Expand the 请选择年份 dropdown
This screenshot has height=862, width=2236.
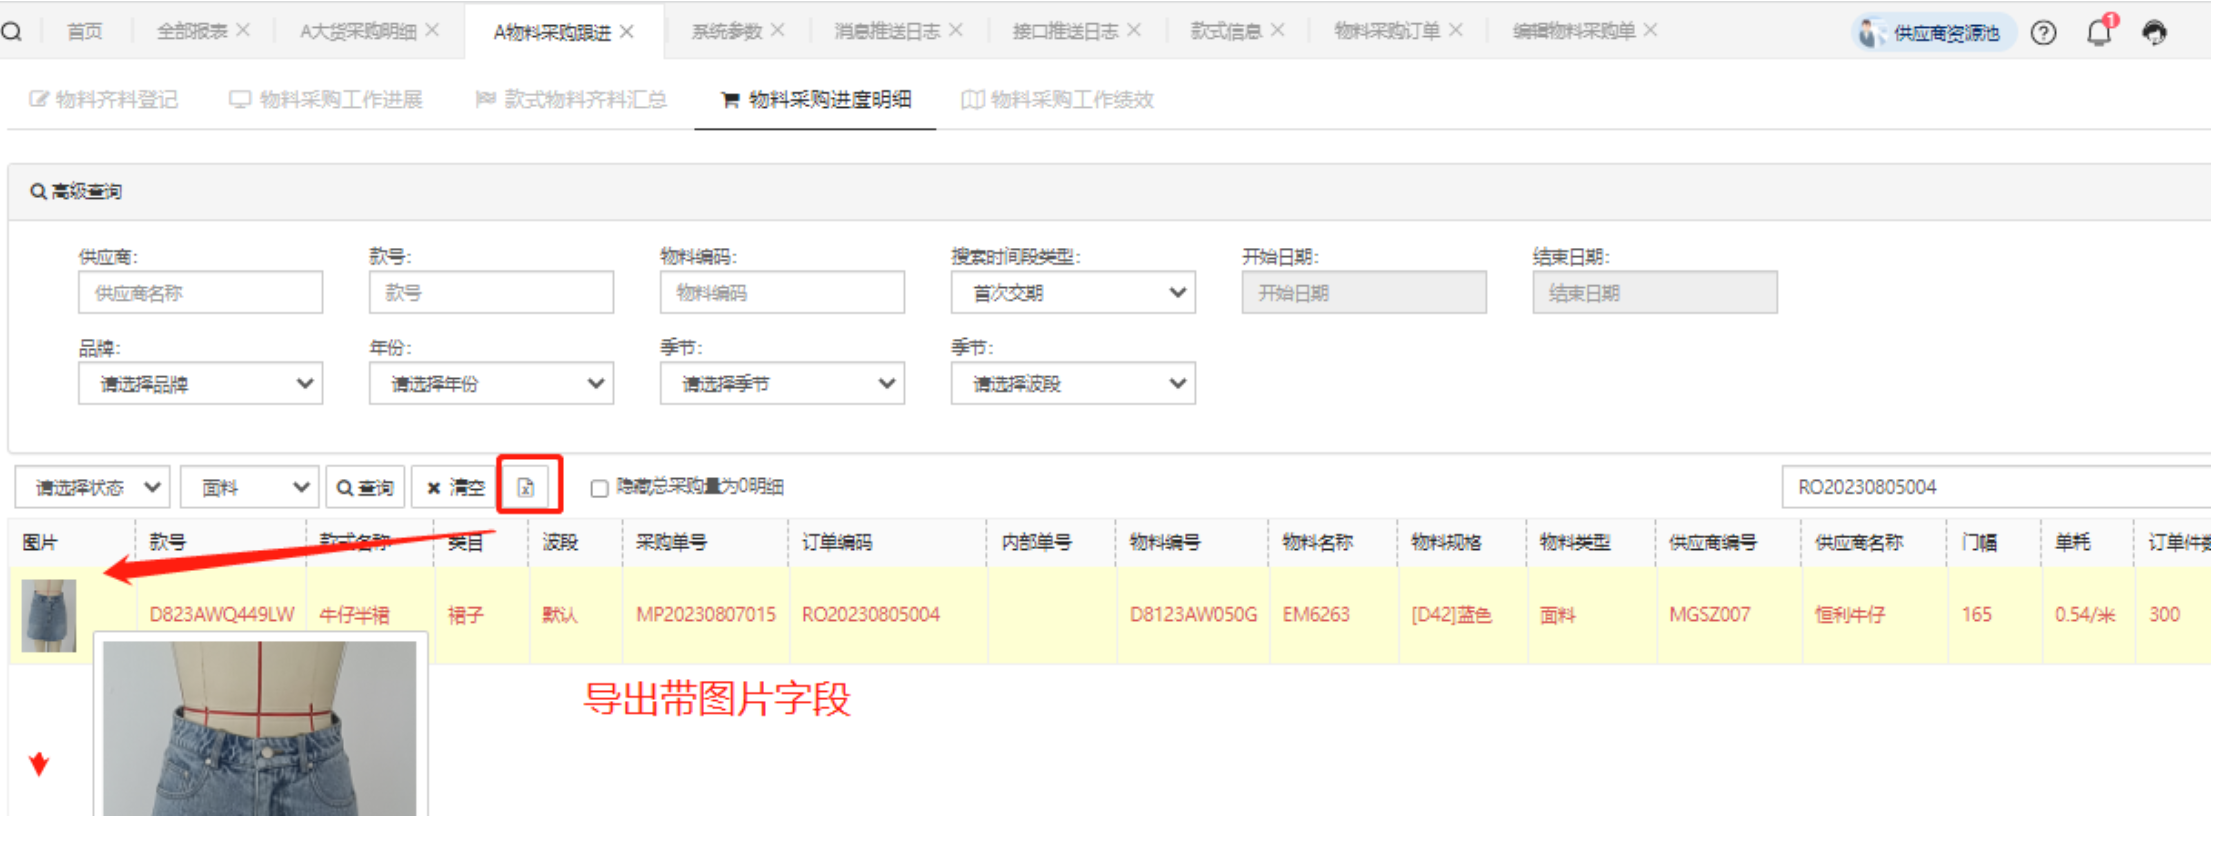click(490, 384)
